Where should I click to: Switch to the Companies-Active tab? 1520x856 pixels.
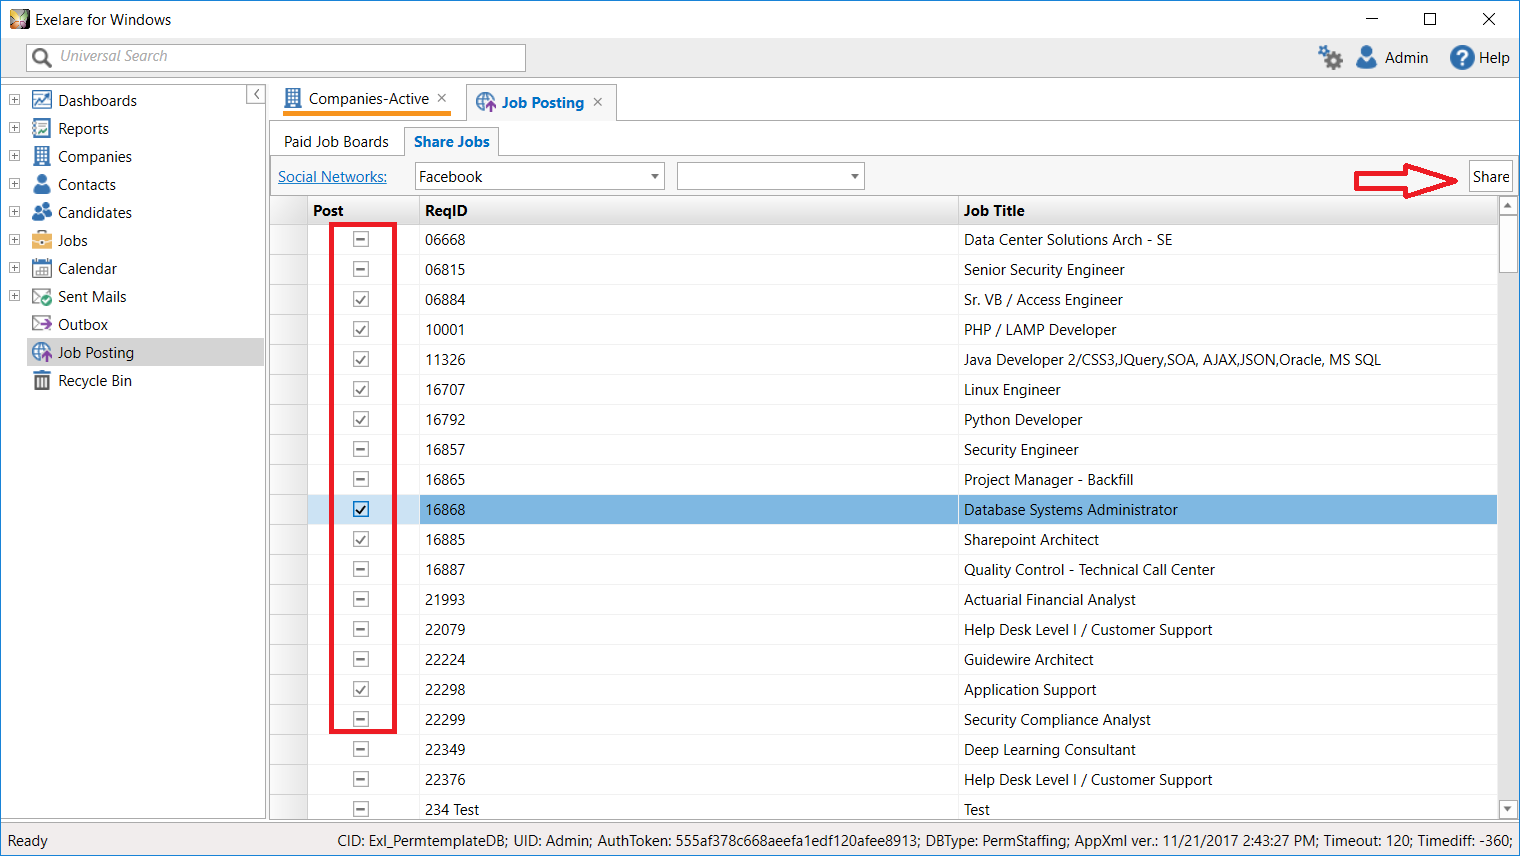[368, 99]
